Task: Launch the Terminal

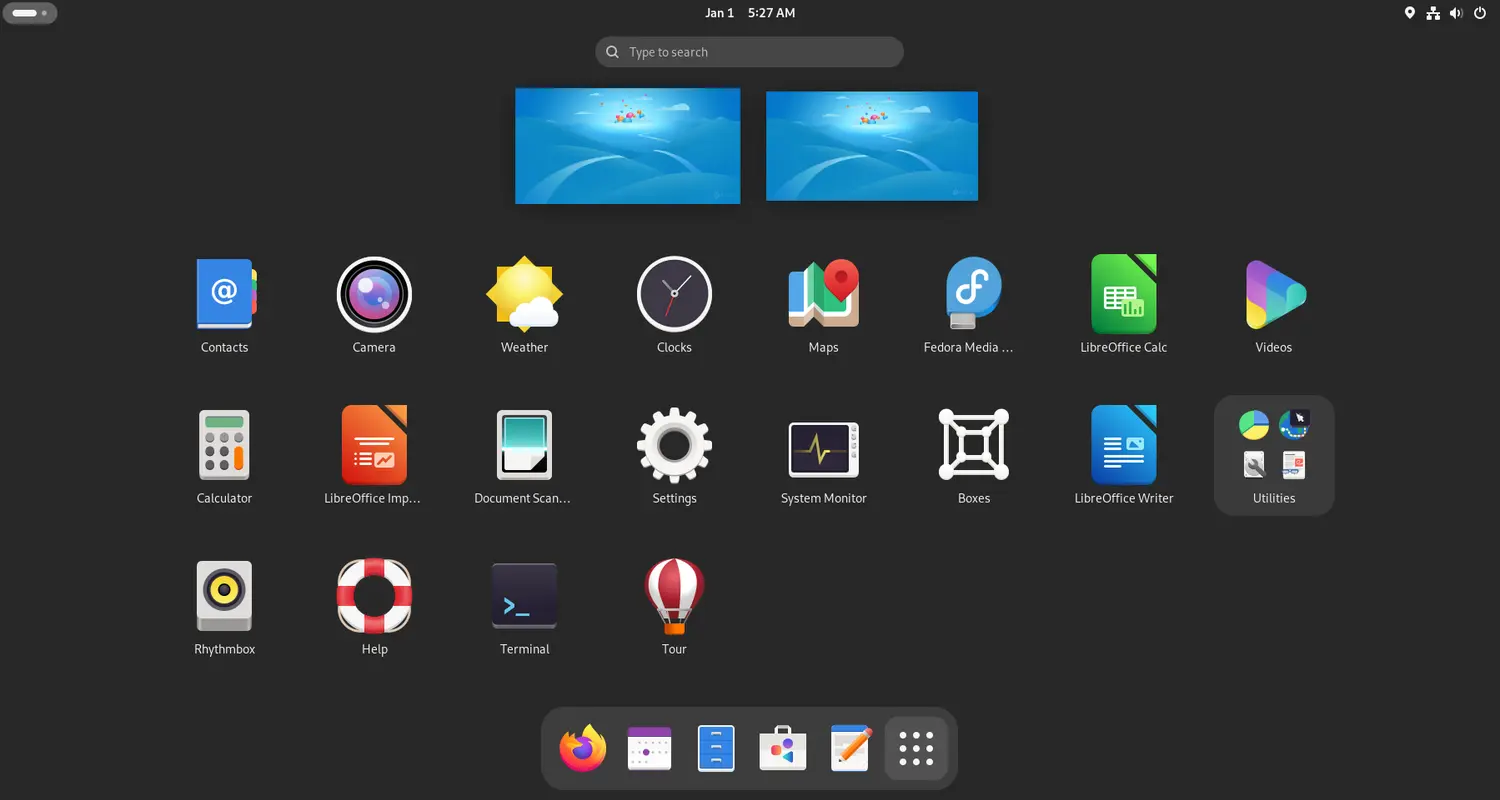Action: point(524,596)
